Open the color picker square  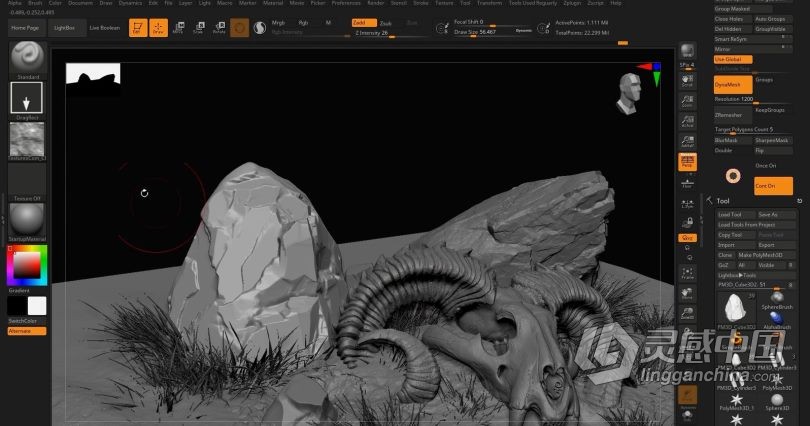click(27, 265)
